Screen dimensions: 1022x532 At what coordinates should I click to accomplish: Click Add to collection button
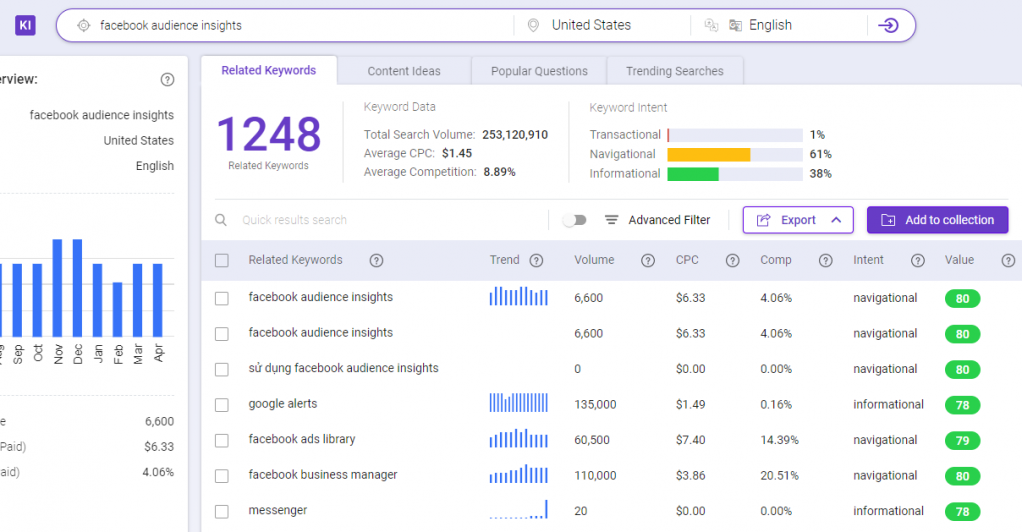[937, 220]
